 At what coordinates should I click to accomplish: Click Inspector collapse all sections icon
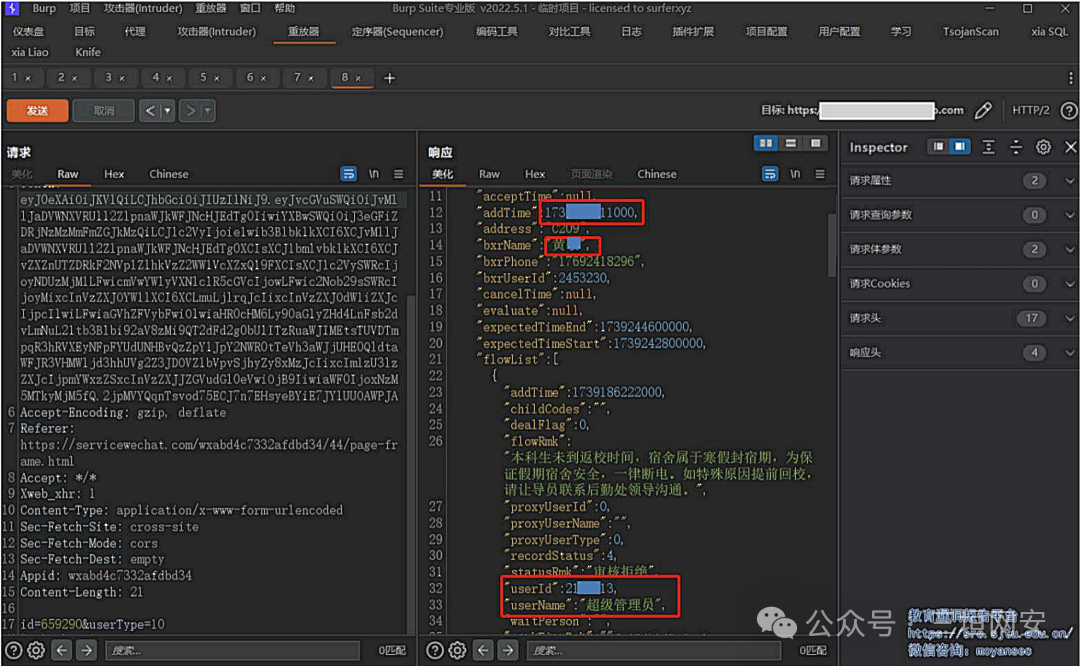1016,147
